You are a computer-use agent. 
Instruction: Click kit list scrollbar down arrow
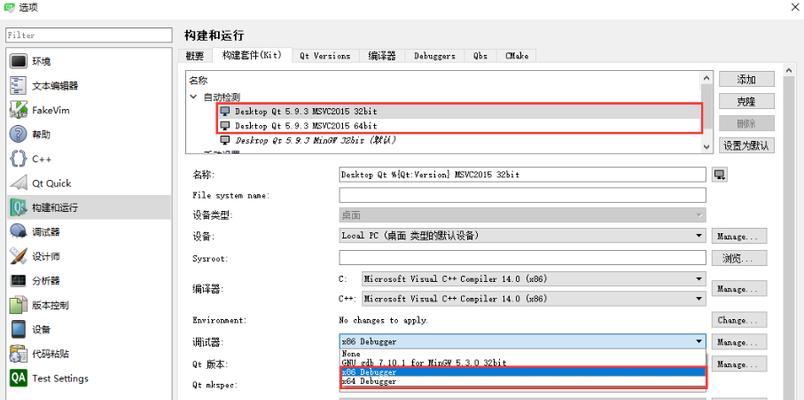tap(707, 147)
